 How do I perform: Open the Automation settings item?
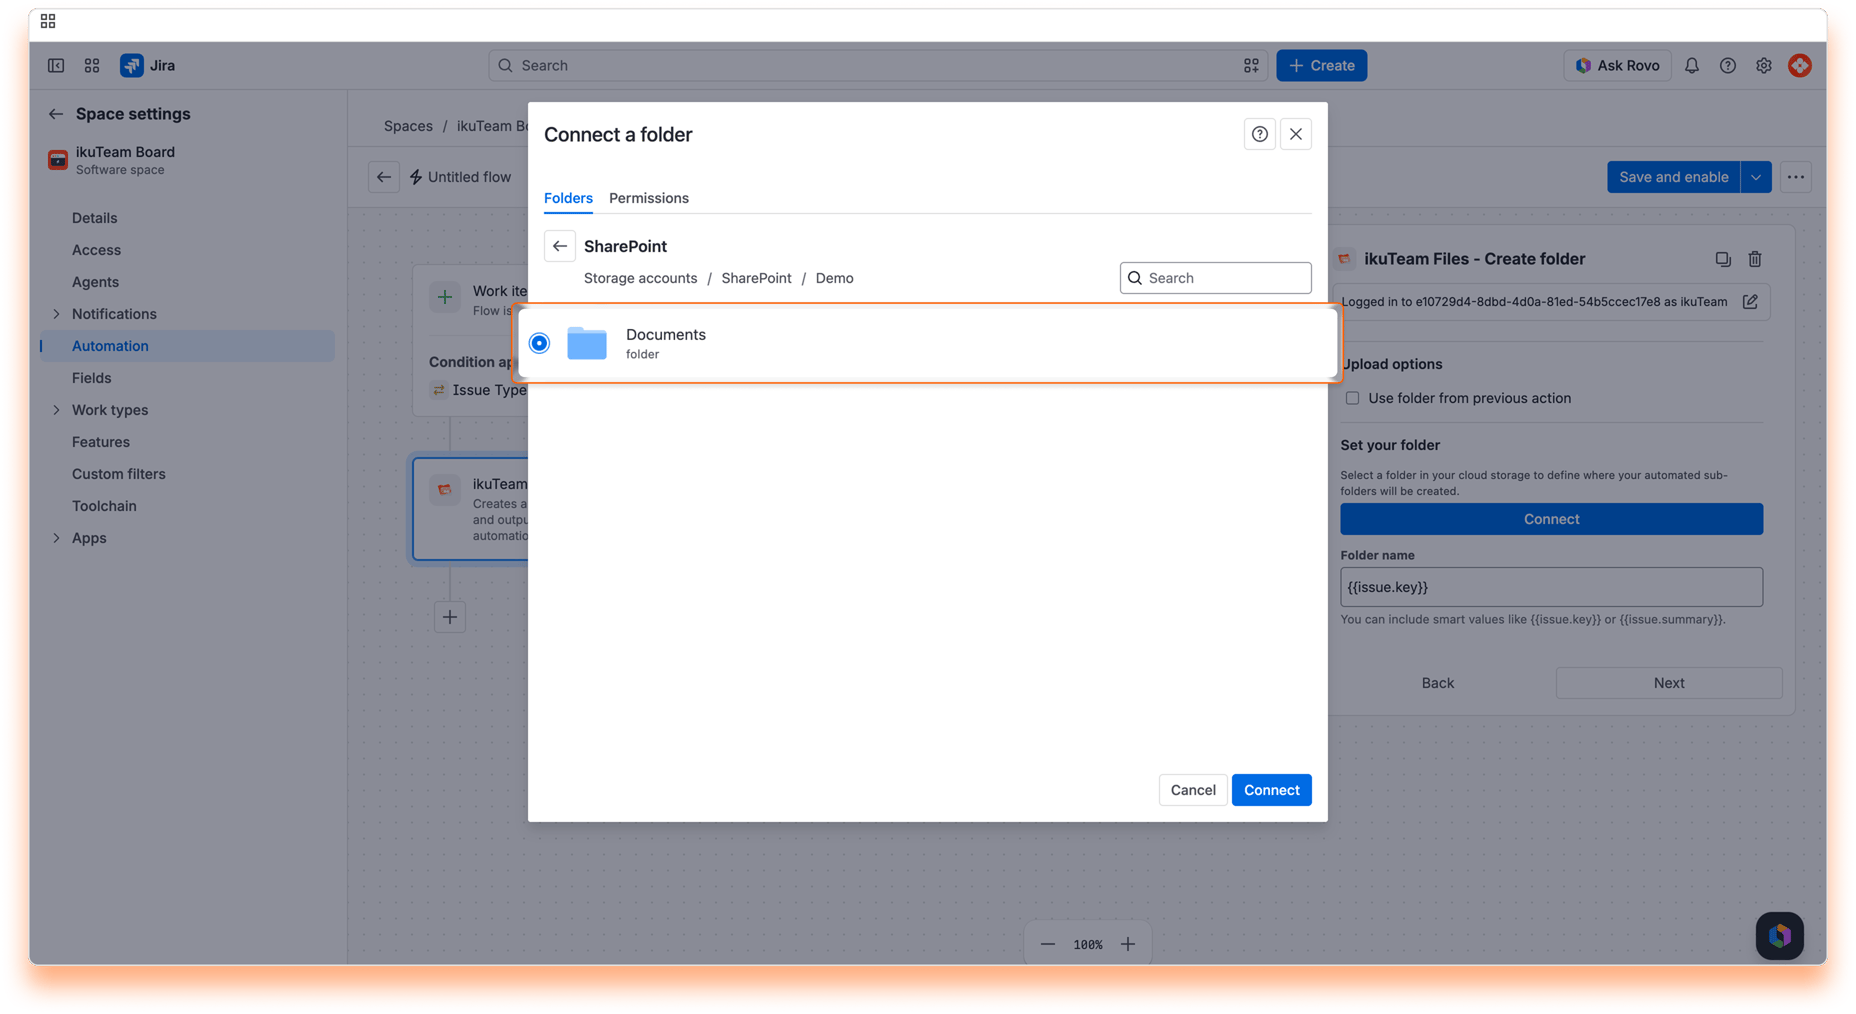187,346
